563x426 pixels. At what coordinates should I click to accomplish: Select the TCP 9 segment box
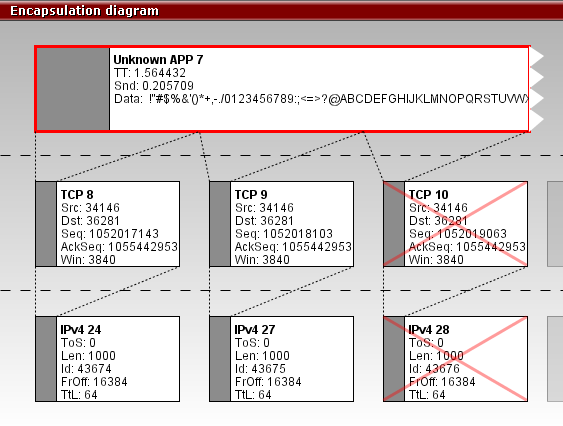(282, 224)
